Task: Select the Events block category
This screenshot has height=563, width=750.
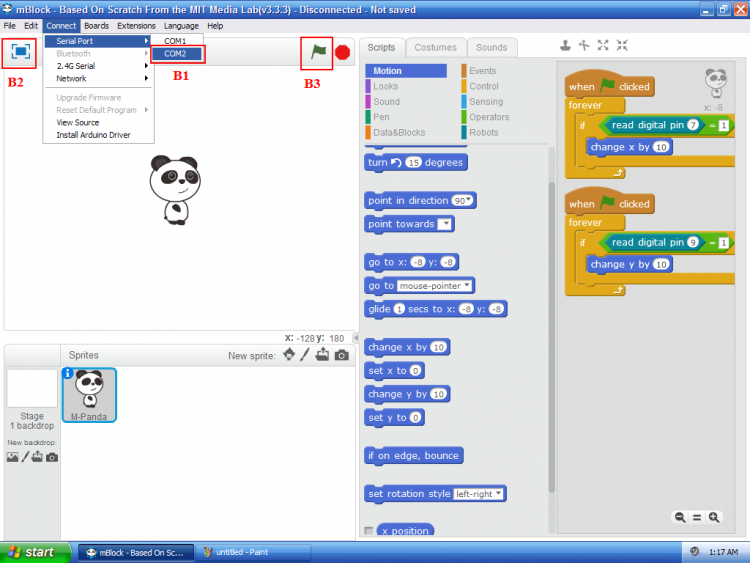Action: coord(502,71)
